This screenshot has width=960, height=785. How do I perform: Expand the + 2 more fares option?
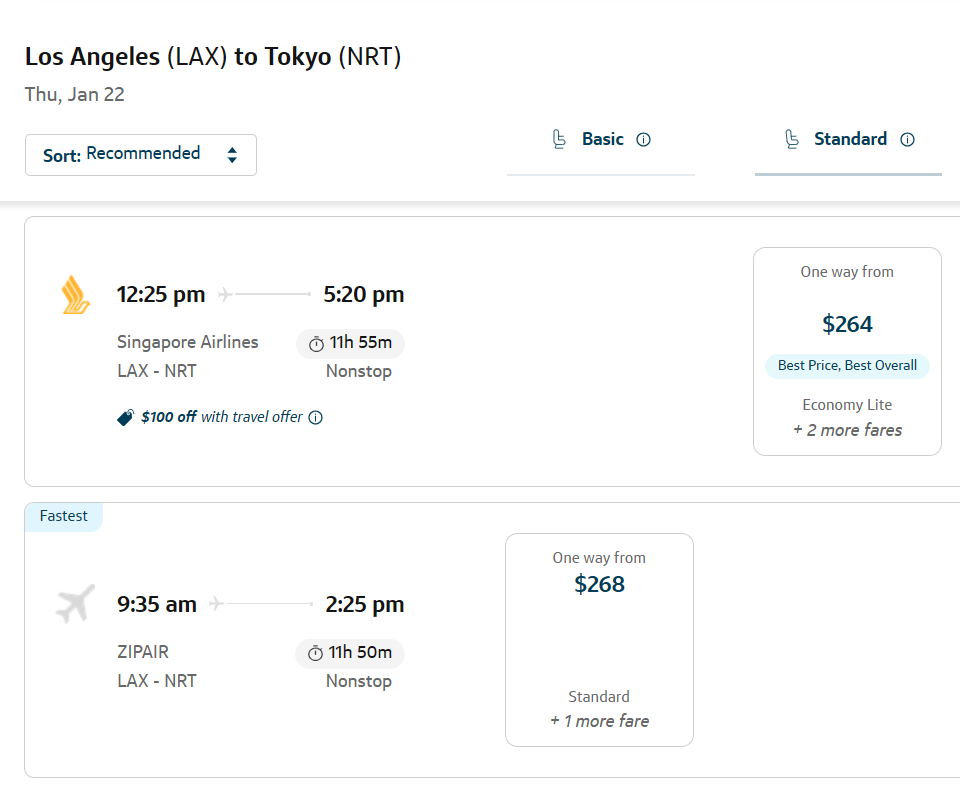point(847,430)
